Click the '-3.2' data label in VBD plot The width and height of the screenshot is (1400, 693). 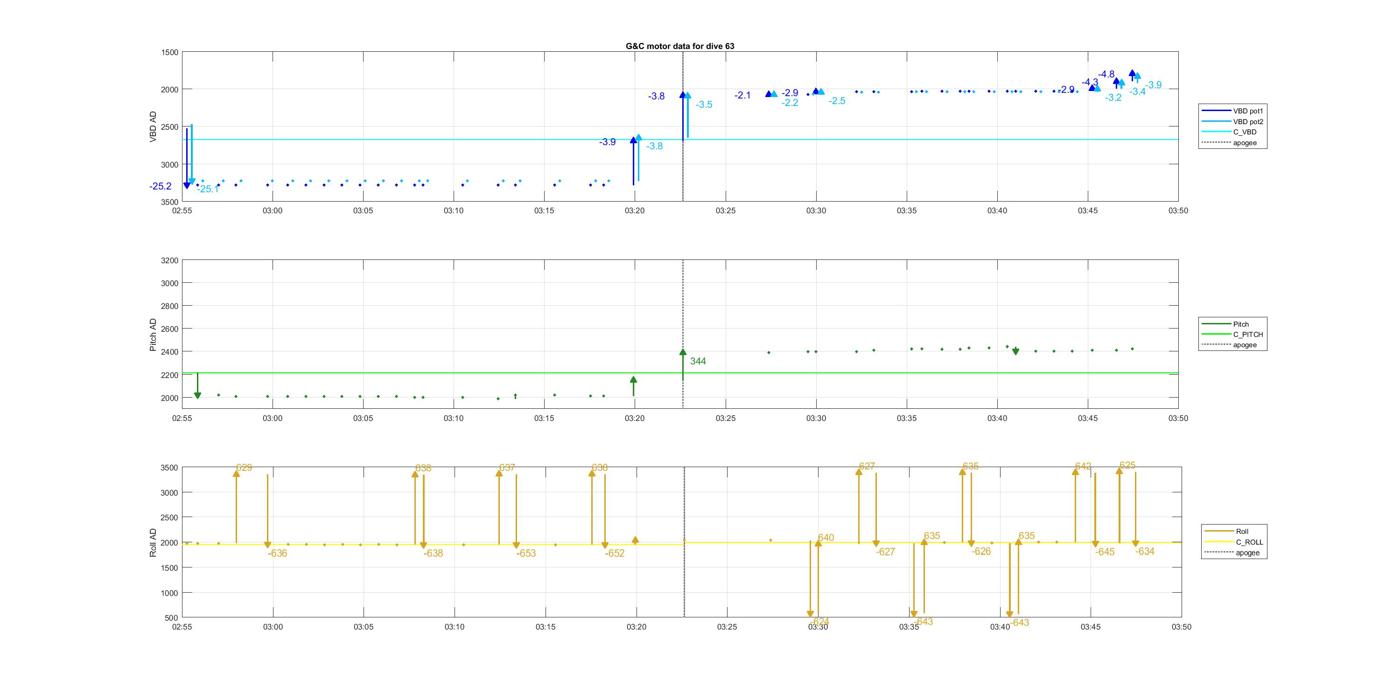pyautogui.click(x=1113, y=98)
